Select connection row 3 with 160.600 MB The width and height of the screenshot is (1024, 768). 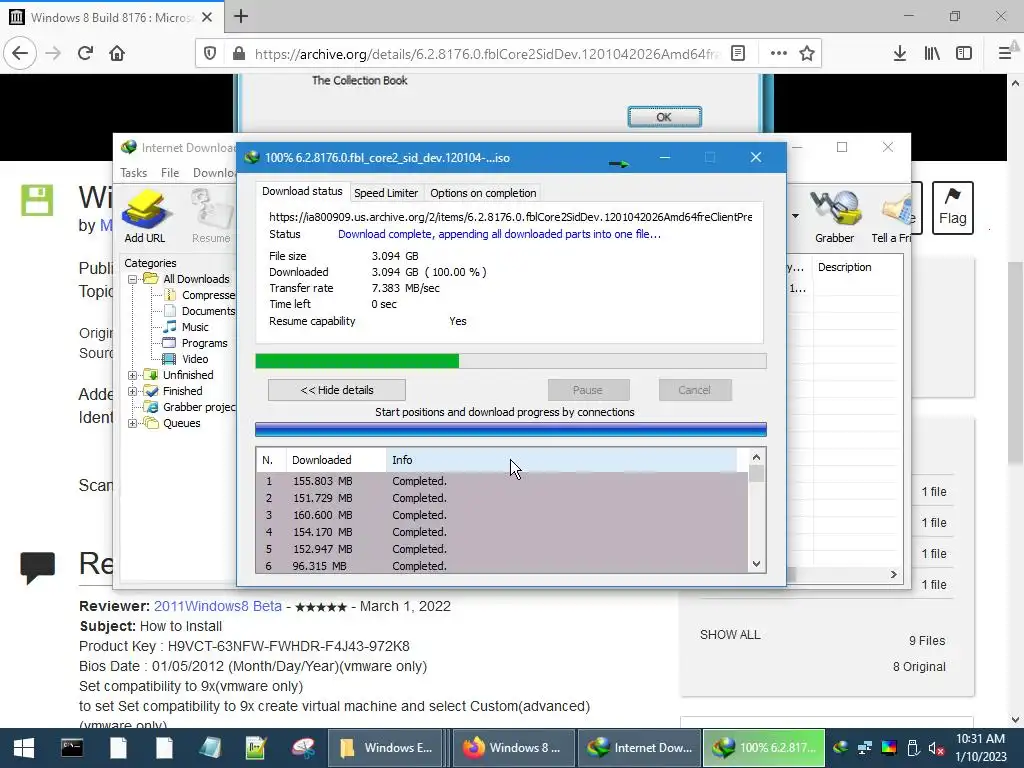(x=502, y=515)
